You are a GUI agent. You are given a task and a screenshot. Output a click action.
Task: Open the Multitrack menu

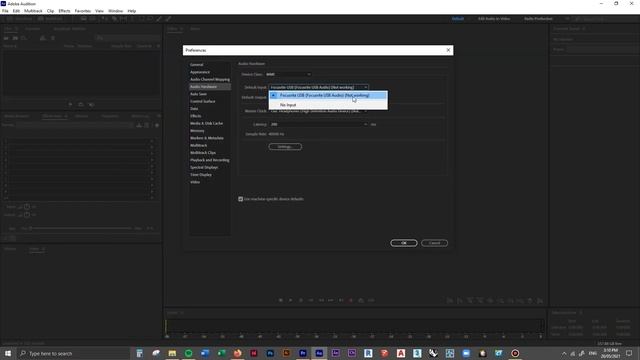pyautogui.click(x=33, y=11)
